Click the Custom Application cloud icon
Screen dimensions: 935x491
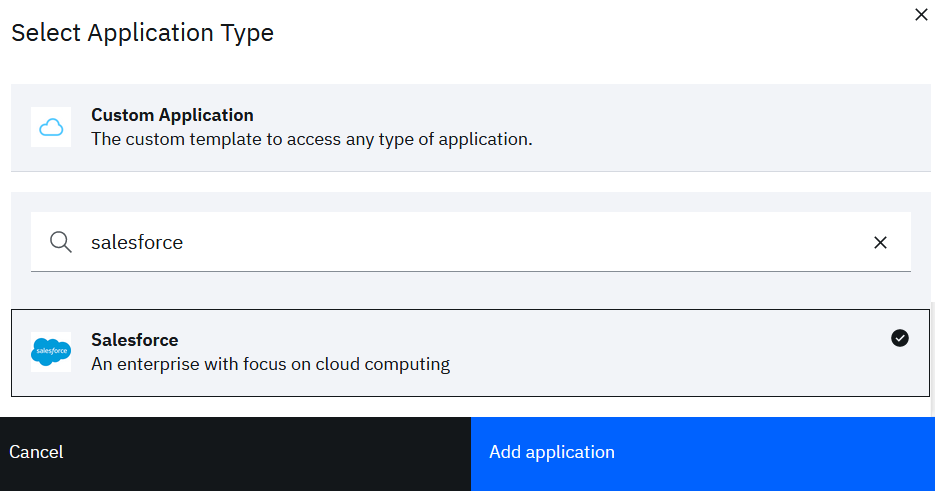(x=51, y=127)
